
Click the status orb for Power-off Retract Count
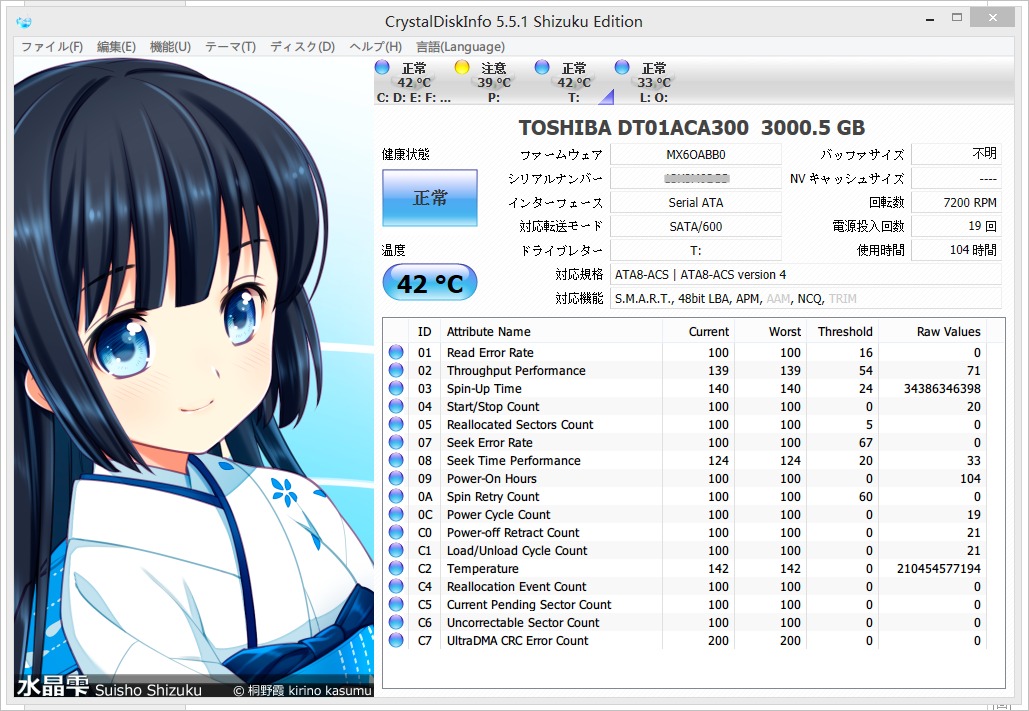(396, 532)
